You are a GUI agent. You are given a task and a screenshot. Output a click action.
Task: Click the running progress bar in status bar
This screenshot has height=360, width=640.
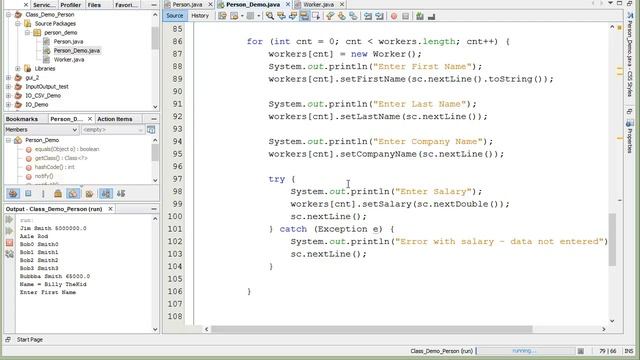tap(525, 351)
